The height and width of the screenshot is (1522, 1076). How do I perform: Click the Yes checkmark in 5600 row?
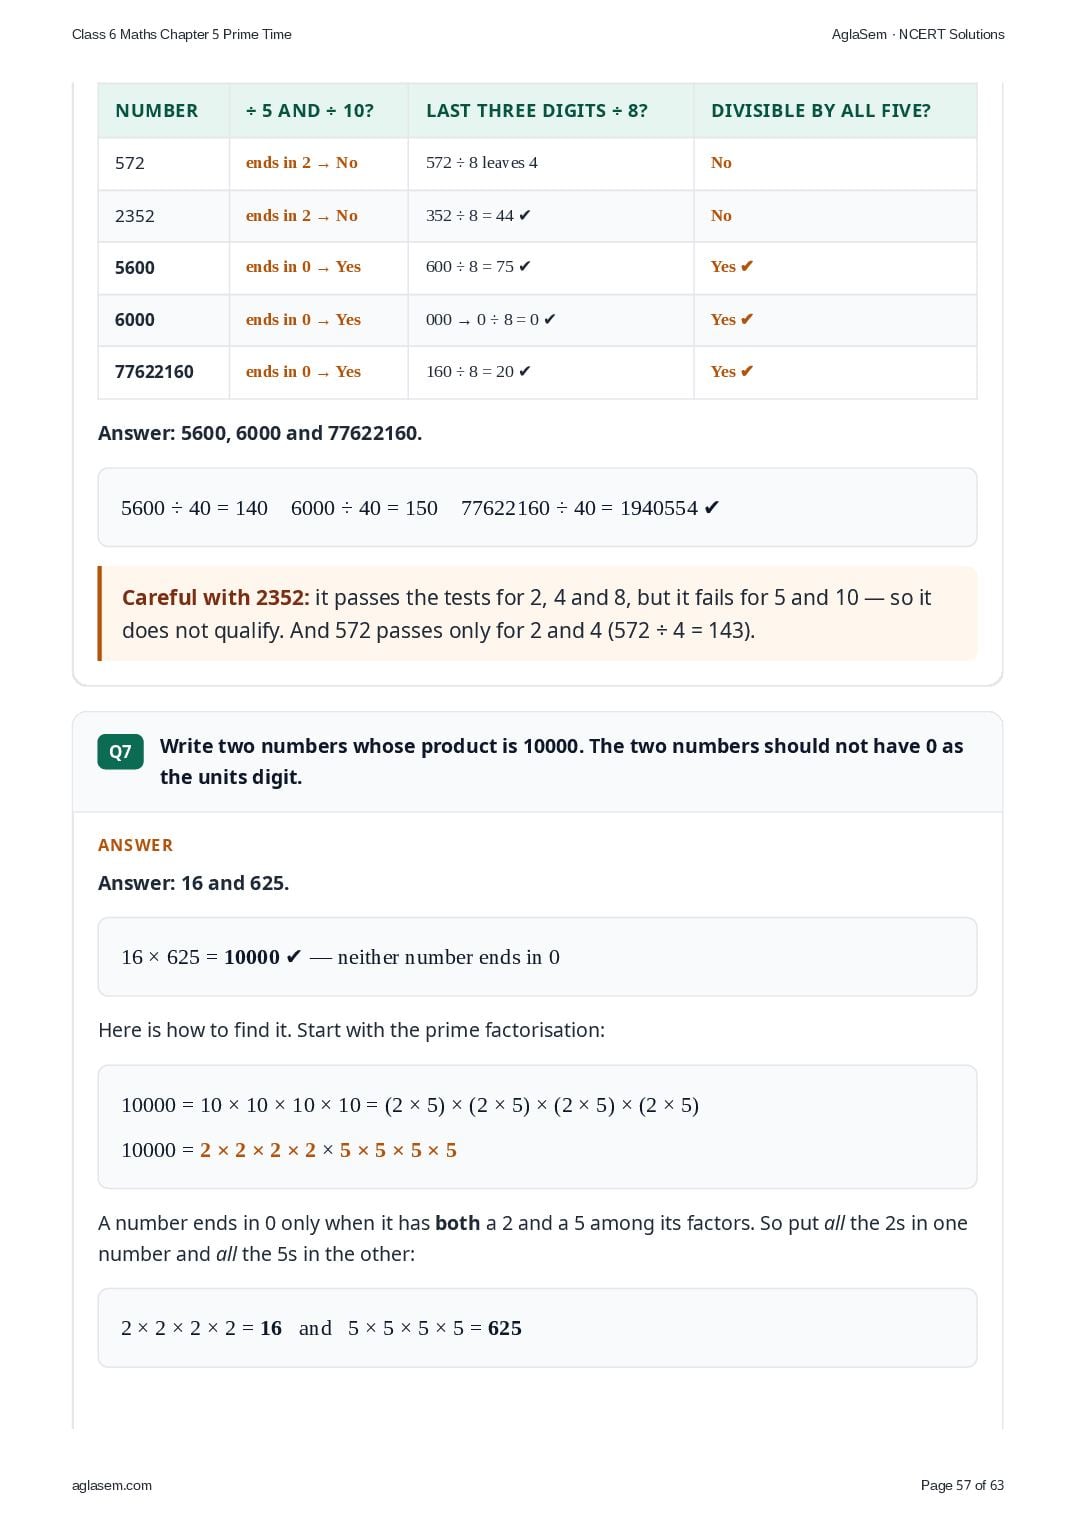pos(732,267)
